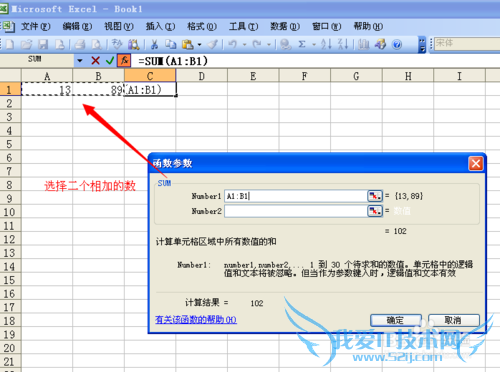Click the Paste clipboard icon

tap(188, 44)
